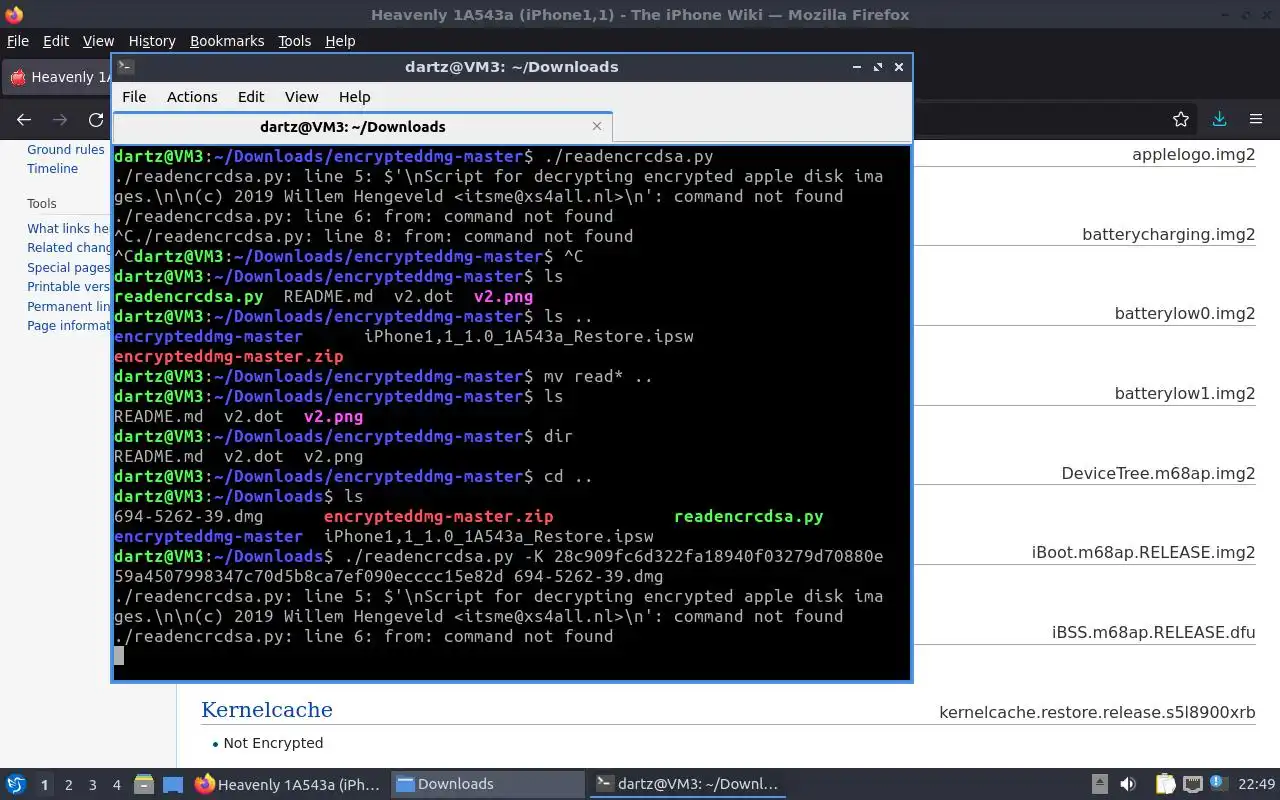This screenshot has height=800, width=1280.
Task: Open the clipboard manager tray icon
Action: coord(1166,784)
